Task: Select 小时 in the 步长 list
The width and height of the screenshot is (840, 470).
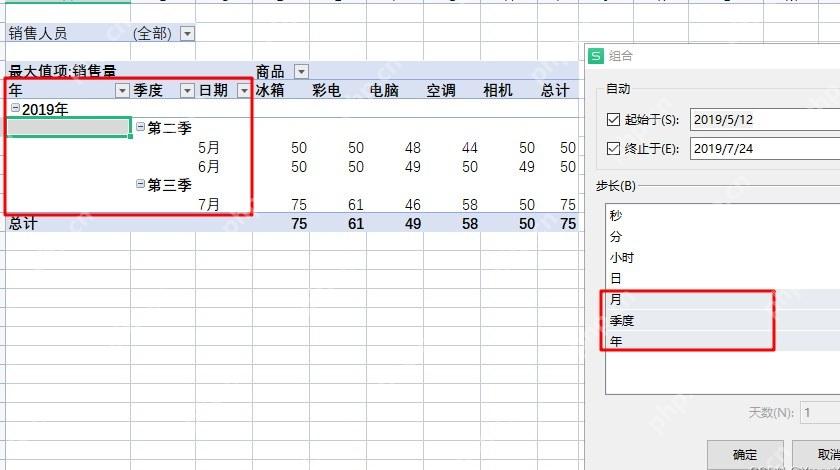Action: tap(723, 257)
